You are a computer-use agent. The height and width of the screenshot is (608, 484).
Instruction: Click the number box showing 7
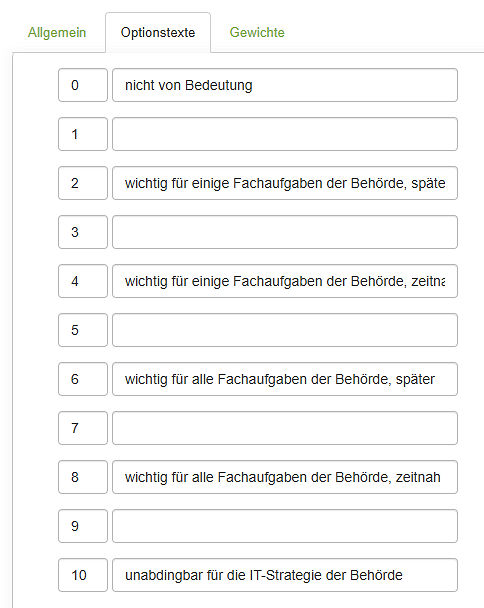[83, 428]
